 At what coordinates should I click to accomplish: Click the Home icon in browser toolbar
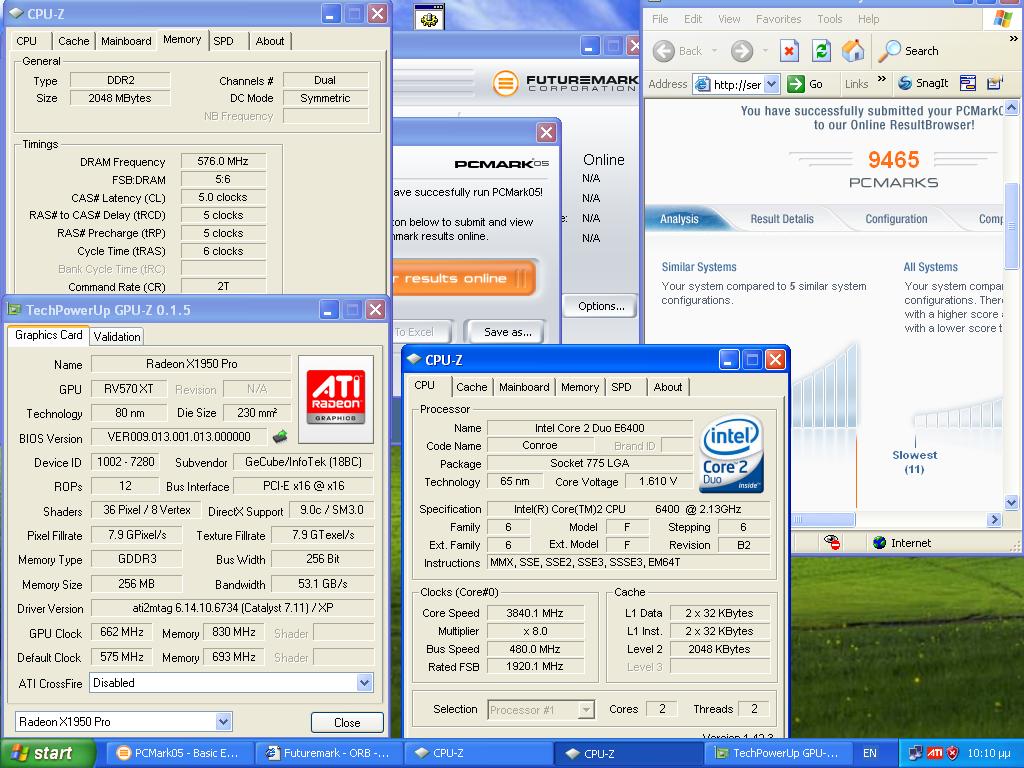point(853,51)
